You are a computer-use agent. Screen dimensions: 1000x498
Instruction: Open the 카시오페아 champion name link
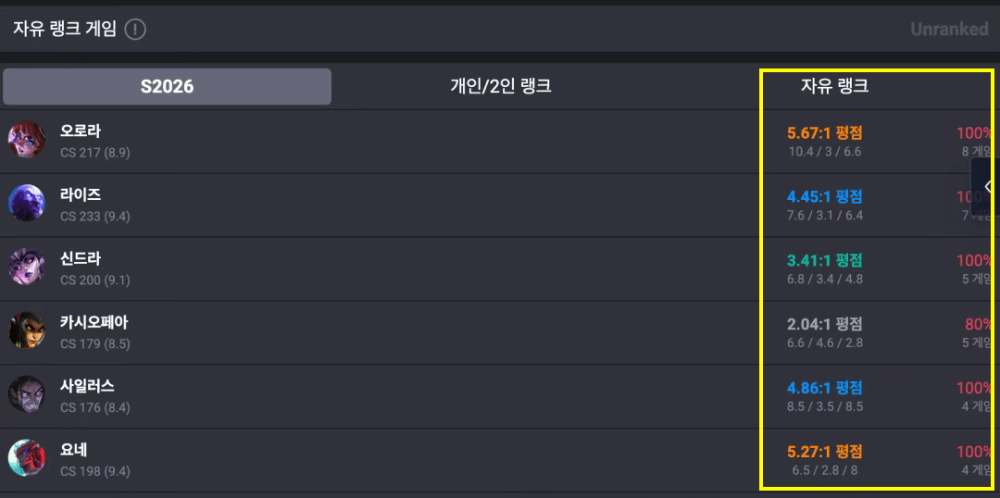[94, 323]
